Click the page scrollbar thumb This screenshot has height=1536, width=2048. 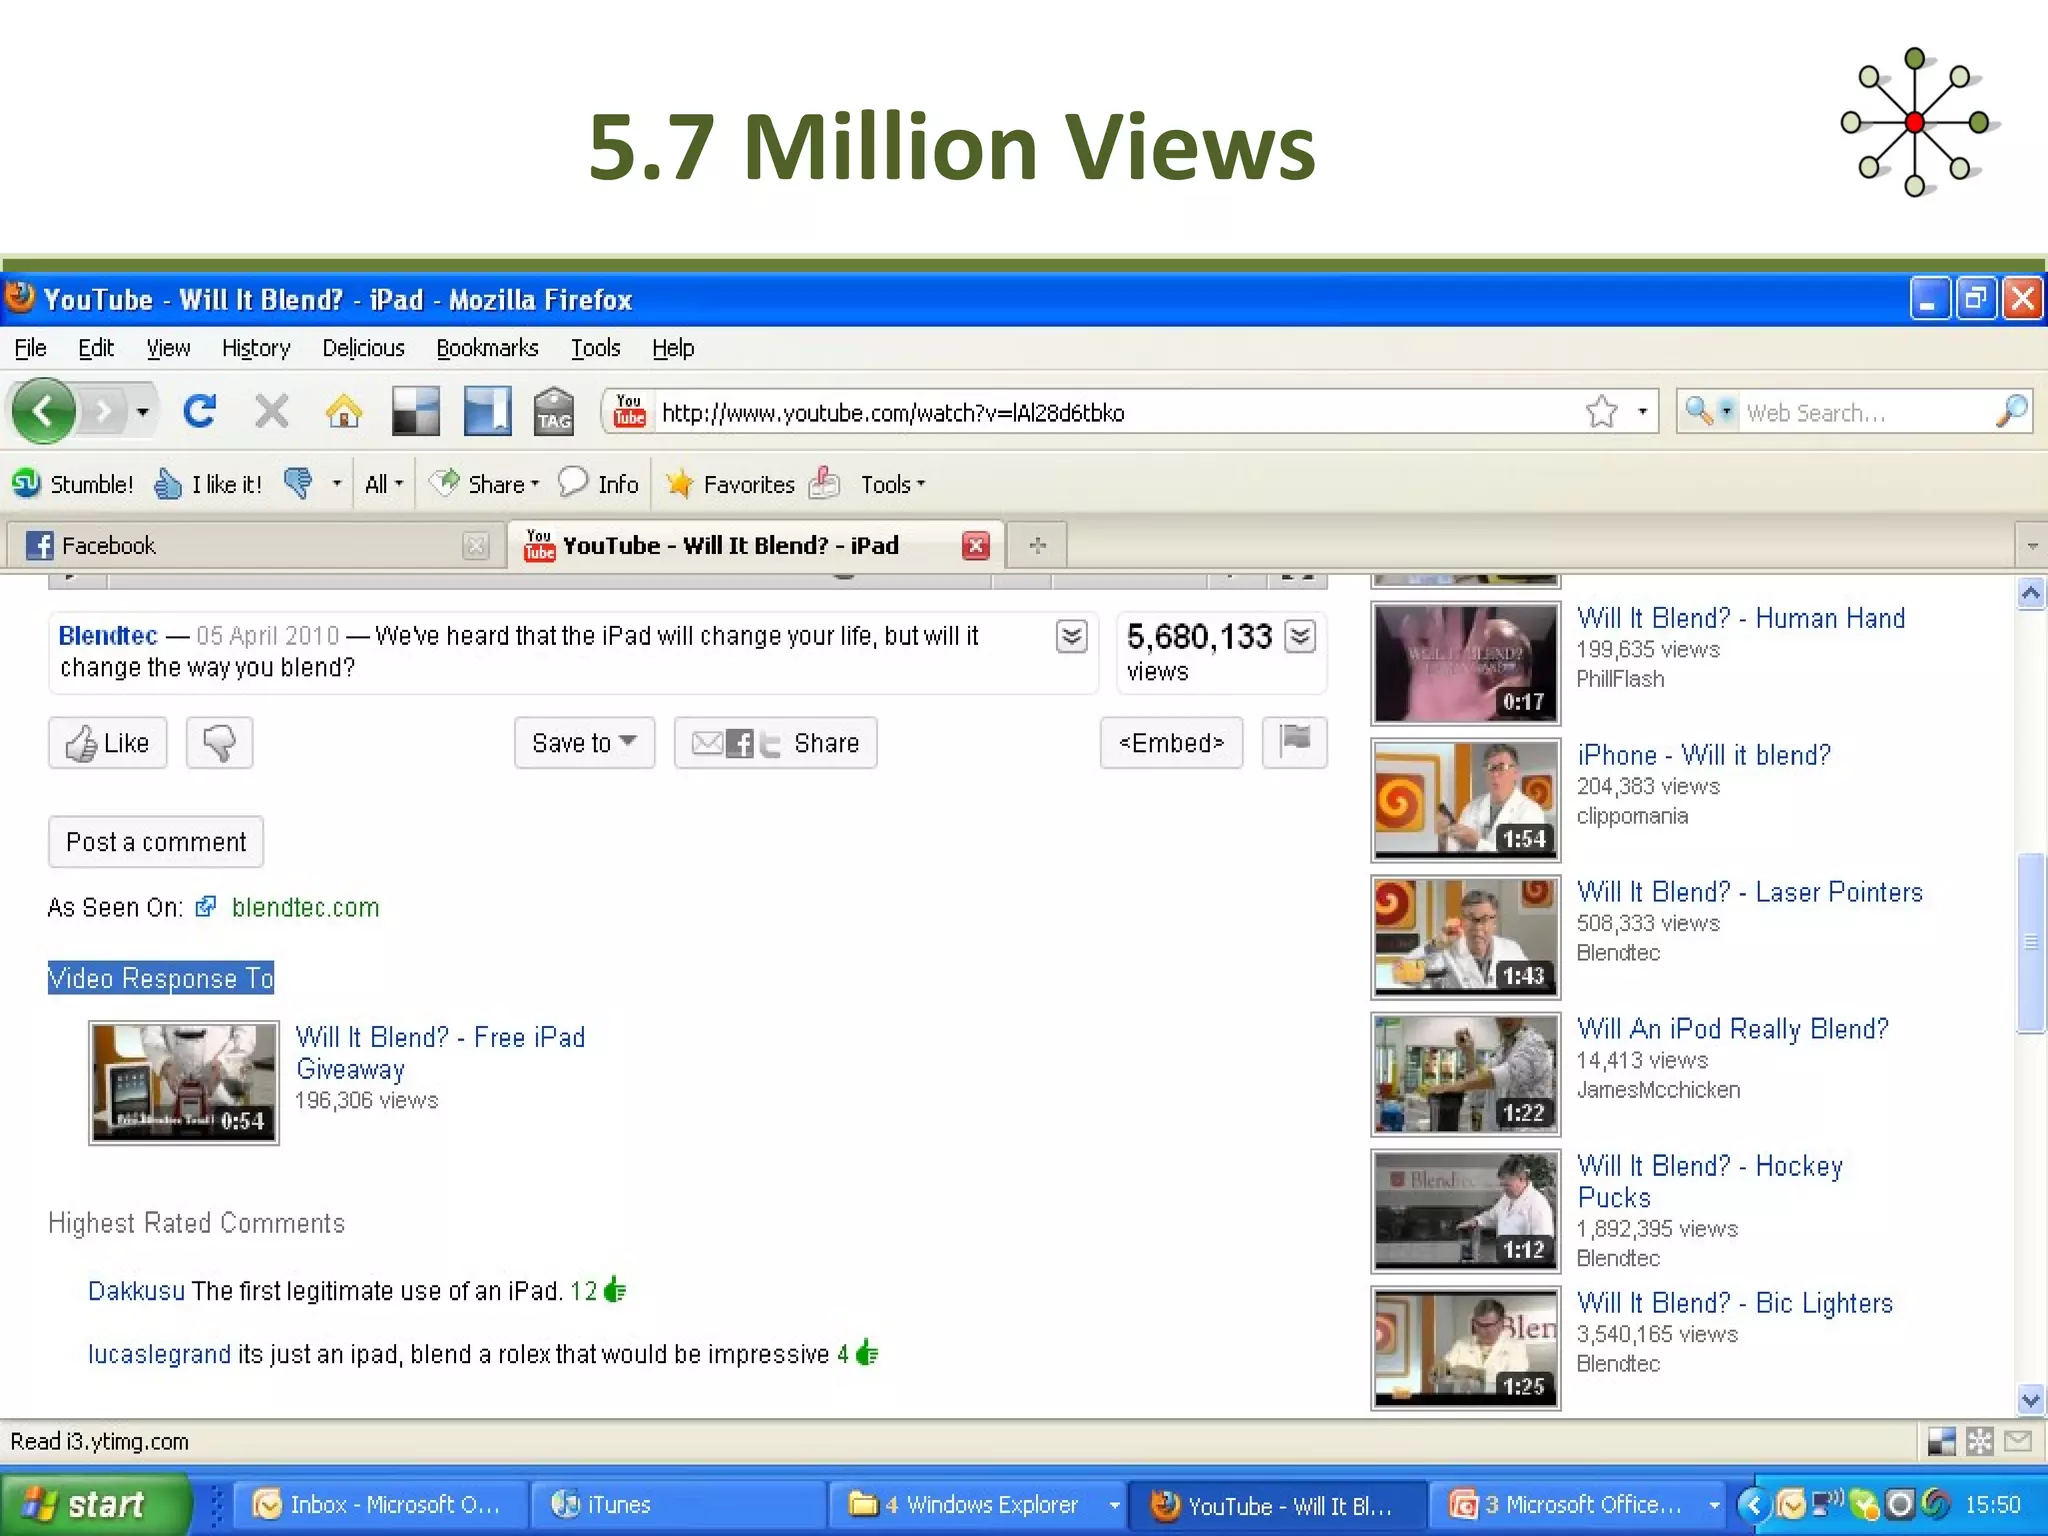point(2030,942)
